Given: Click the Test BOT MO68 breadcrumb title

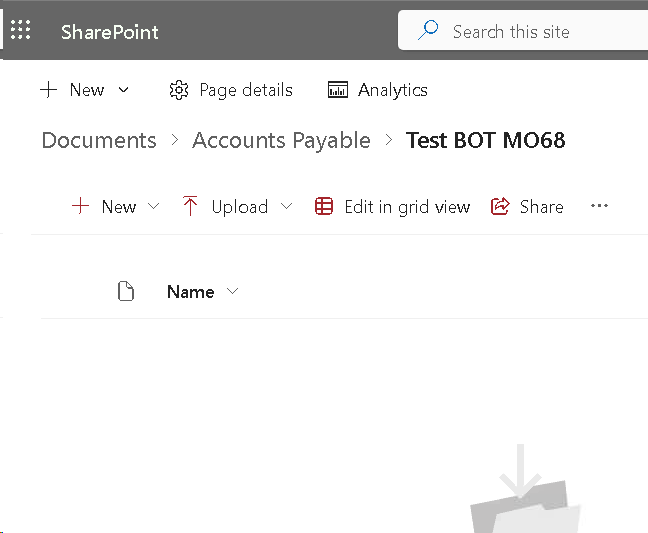Looking at the screenshot, I should tap(485, 141).
